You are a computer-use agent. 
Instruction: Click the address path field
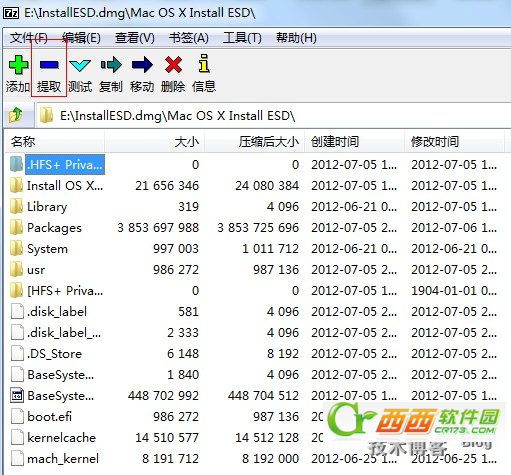point(273,116)
